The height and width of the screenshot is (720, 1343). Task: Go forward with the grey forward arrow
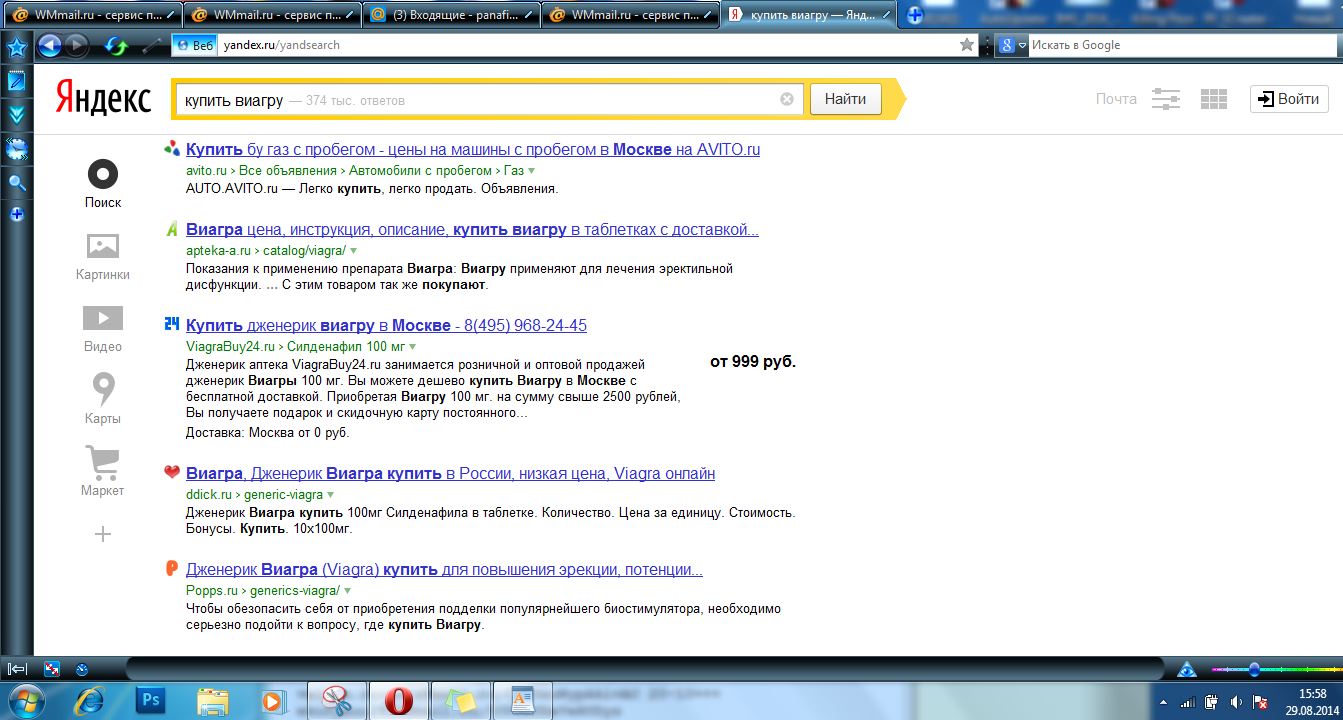click(x=76, y=45)
